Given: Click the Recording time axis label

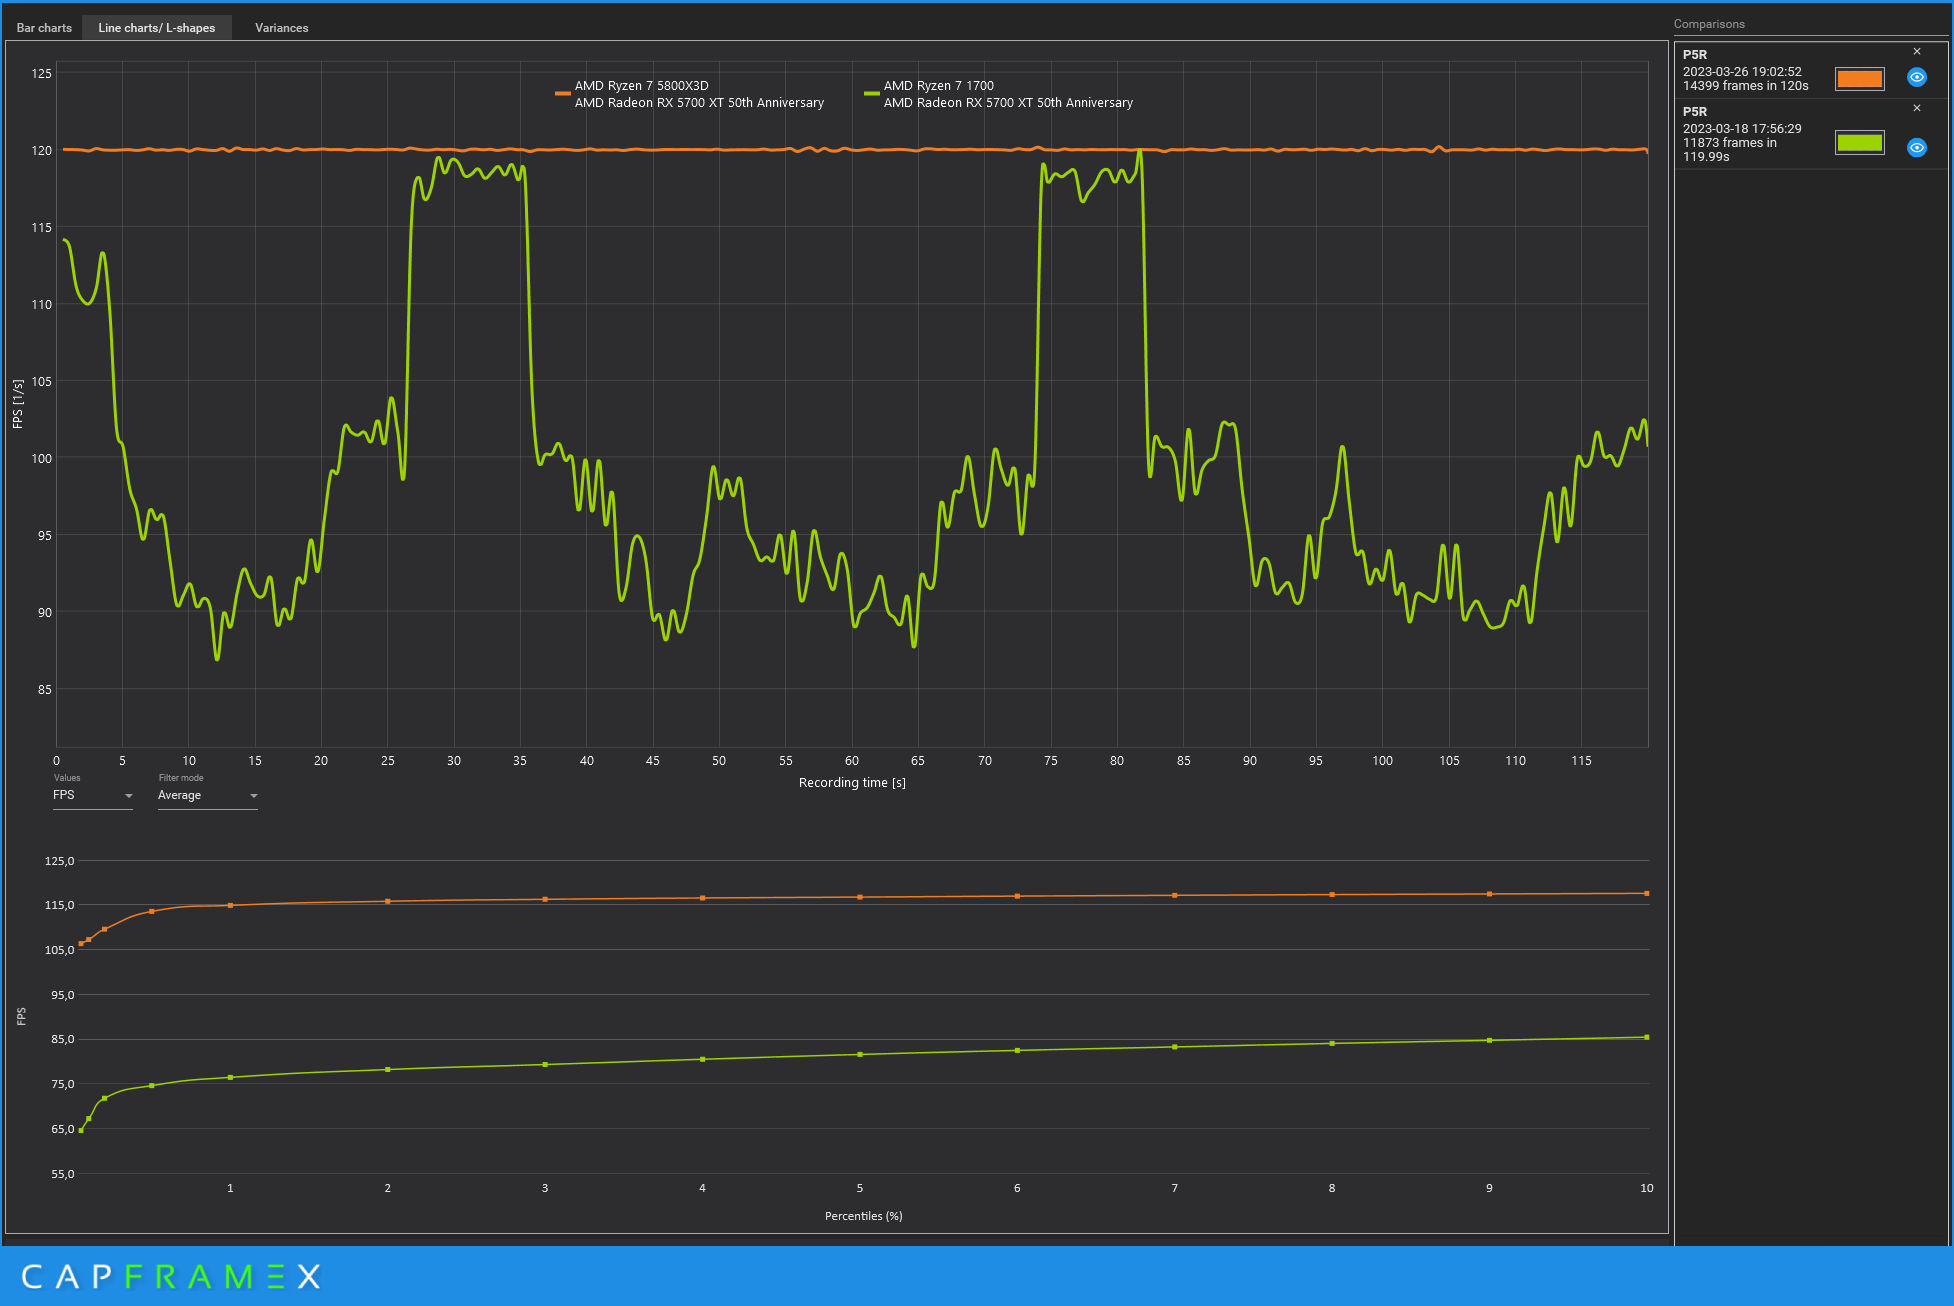Looking at the screenshot, I should click(x=851, y=783).
